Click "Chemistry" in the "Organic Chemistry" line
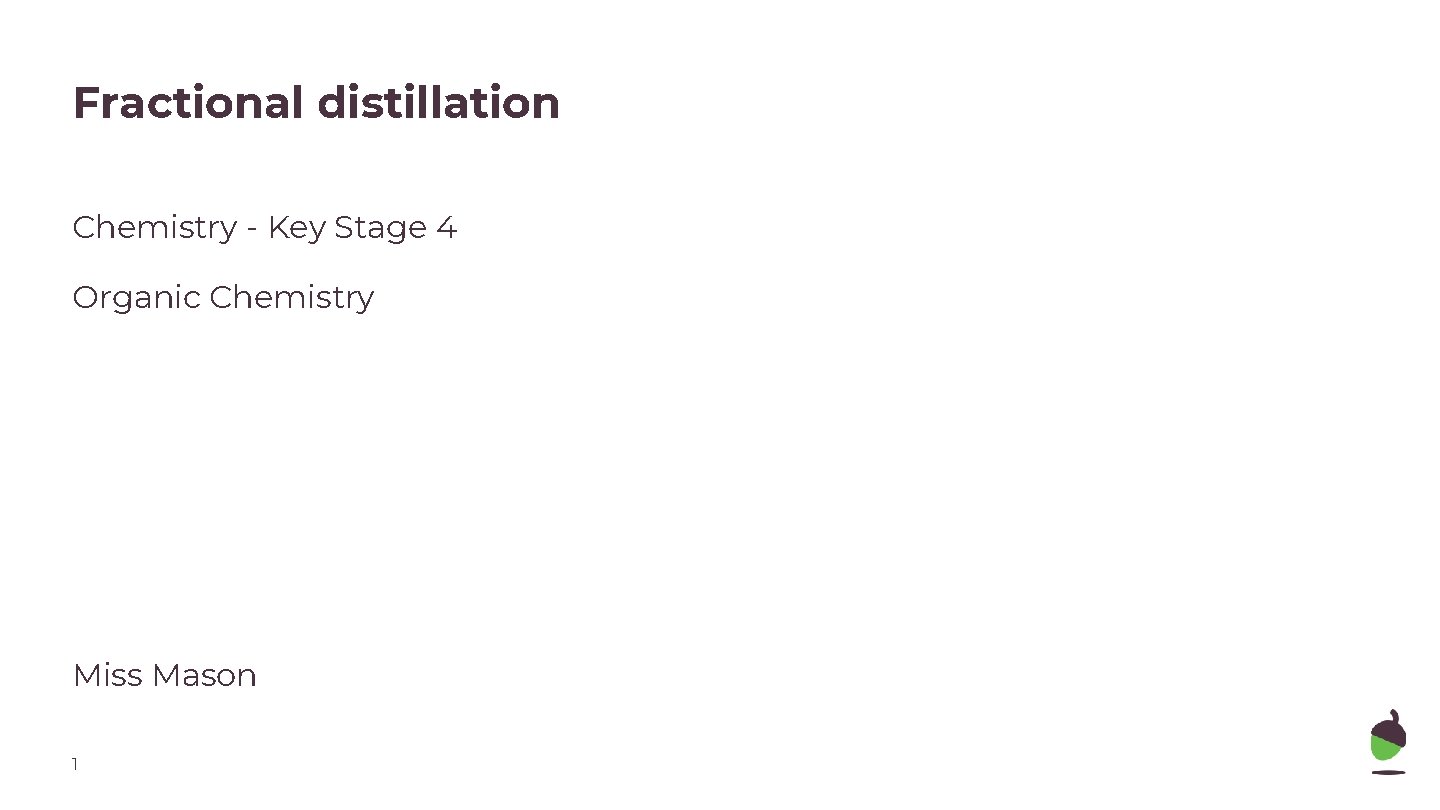Image resolution: width=1440 pixels, height=810 pixels. (x=292, y=298)
